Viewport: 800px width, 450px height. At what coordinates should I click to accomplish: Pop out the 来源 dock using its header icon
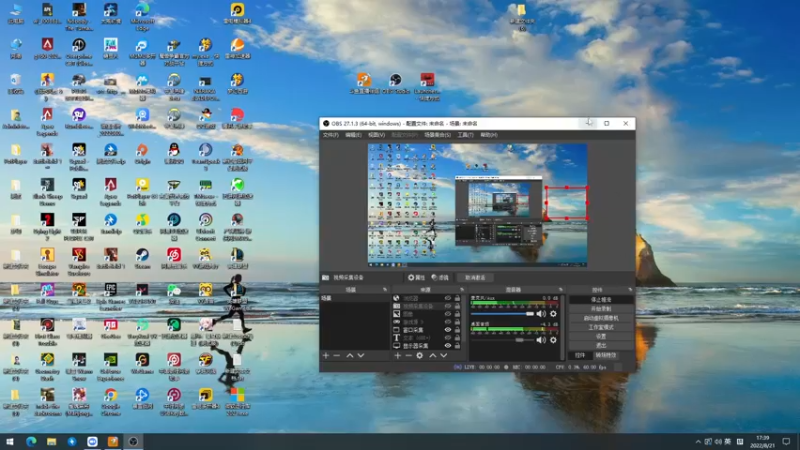point(462,290)
